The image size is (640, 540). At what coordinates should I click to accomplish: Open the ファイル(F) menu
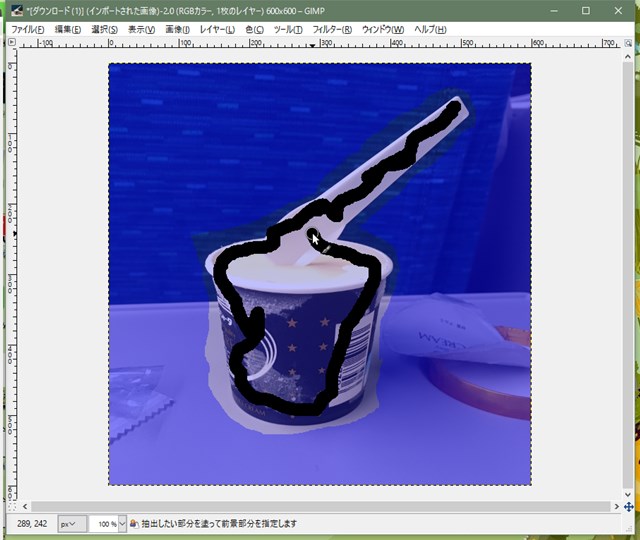[28, 29]
